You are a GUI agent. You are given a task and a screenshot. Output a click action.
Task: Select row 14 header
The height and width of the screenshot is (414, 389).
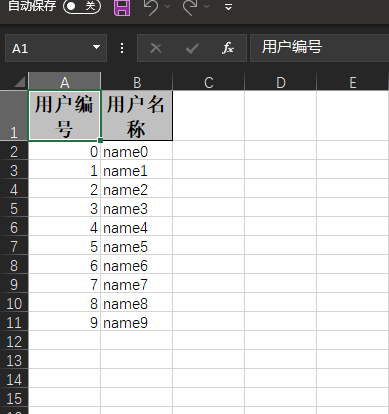coord(14,378)
